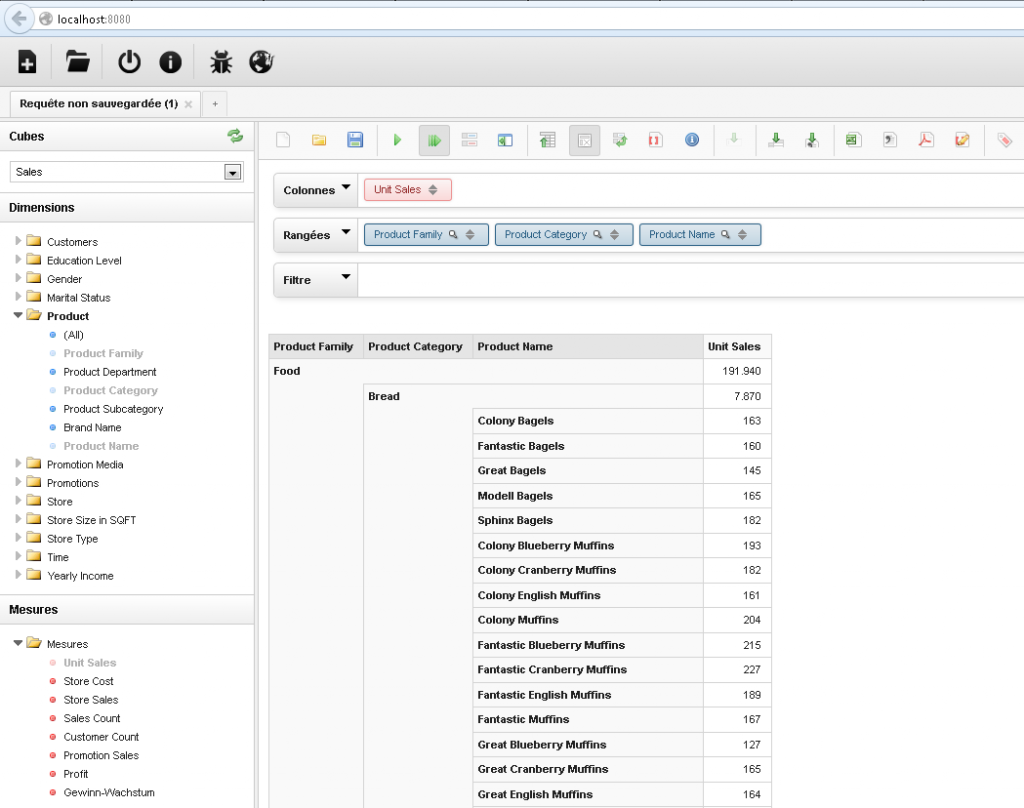Run the current query

397,140
